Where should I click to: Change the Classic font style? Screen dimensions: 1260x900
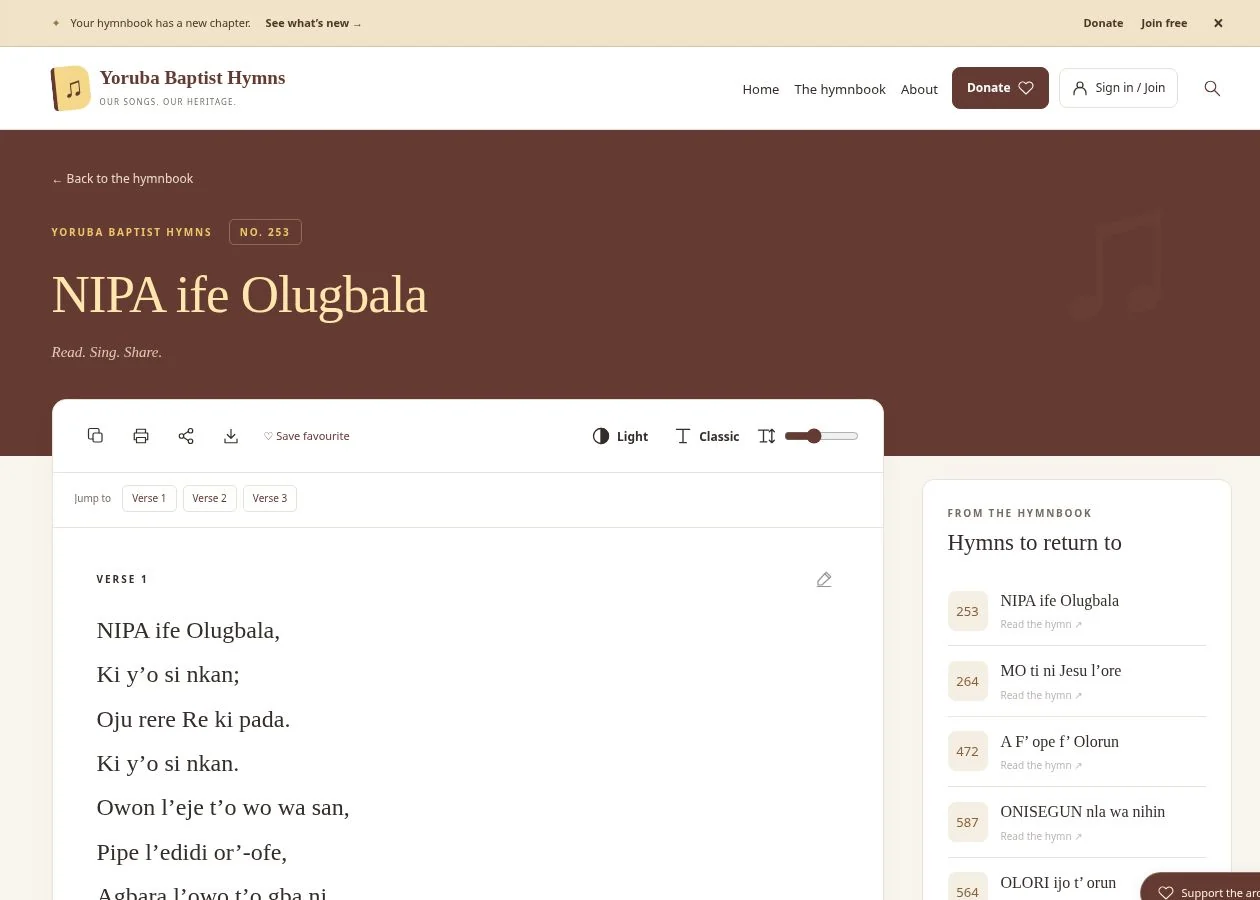tap(707, 436)
